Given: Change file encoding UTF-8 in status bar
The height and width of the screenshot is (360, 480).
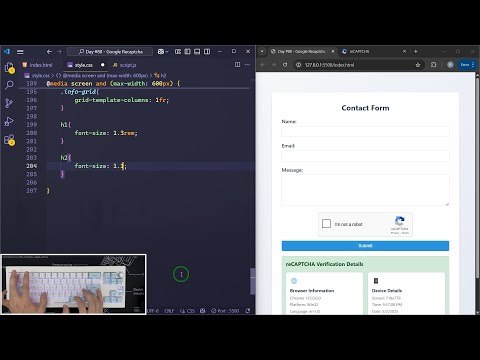Looking at the screenshot, I should coord(153,311).
